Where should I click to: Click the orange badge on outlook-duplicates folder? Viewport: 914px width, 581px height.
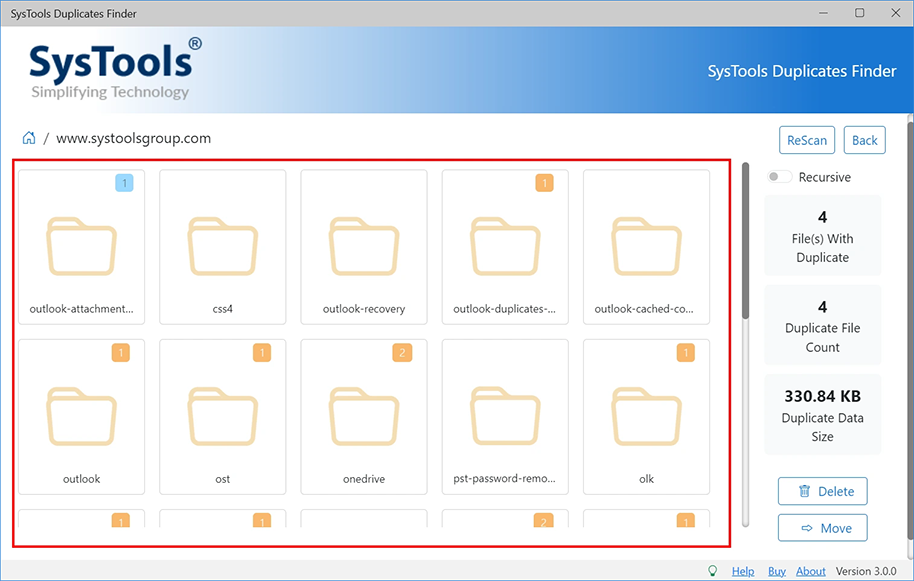pyautogui.click(x=544, y=183)
